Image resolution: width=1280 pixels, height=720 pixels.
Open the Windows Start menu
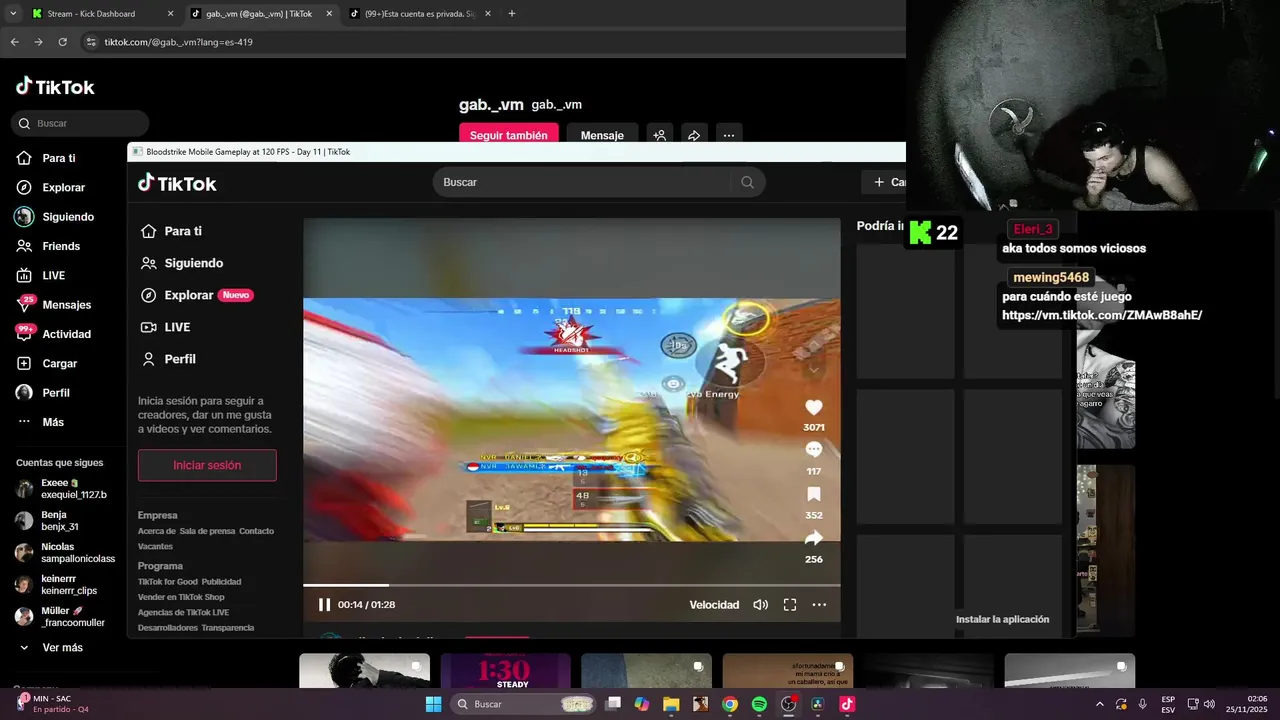(433, 704)
